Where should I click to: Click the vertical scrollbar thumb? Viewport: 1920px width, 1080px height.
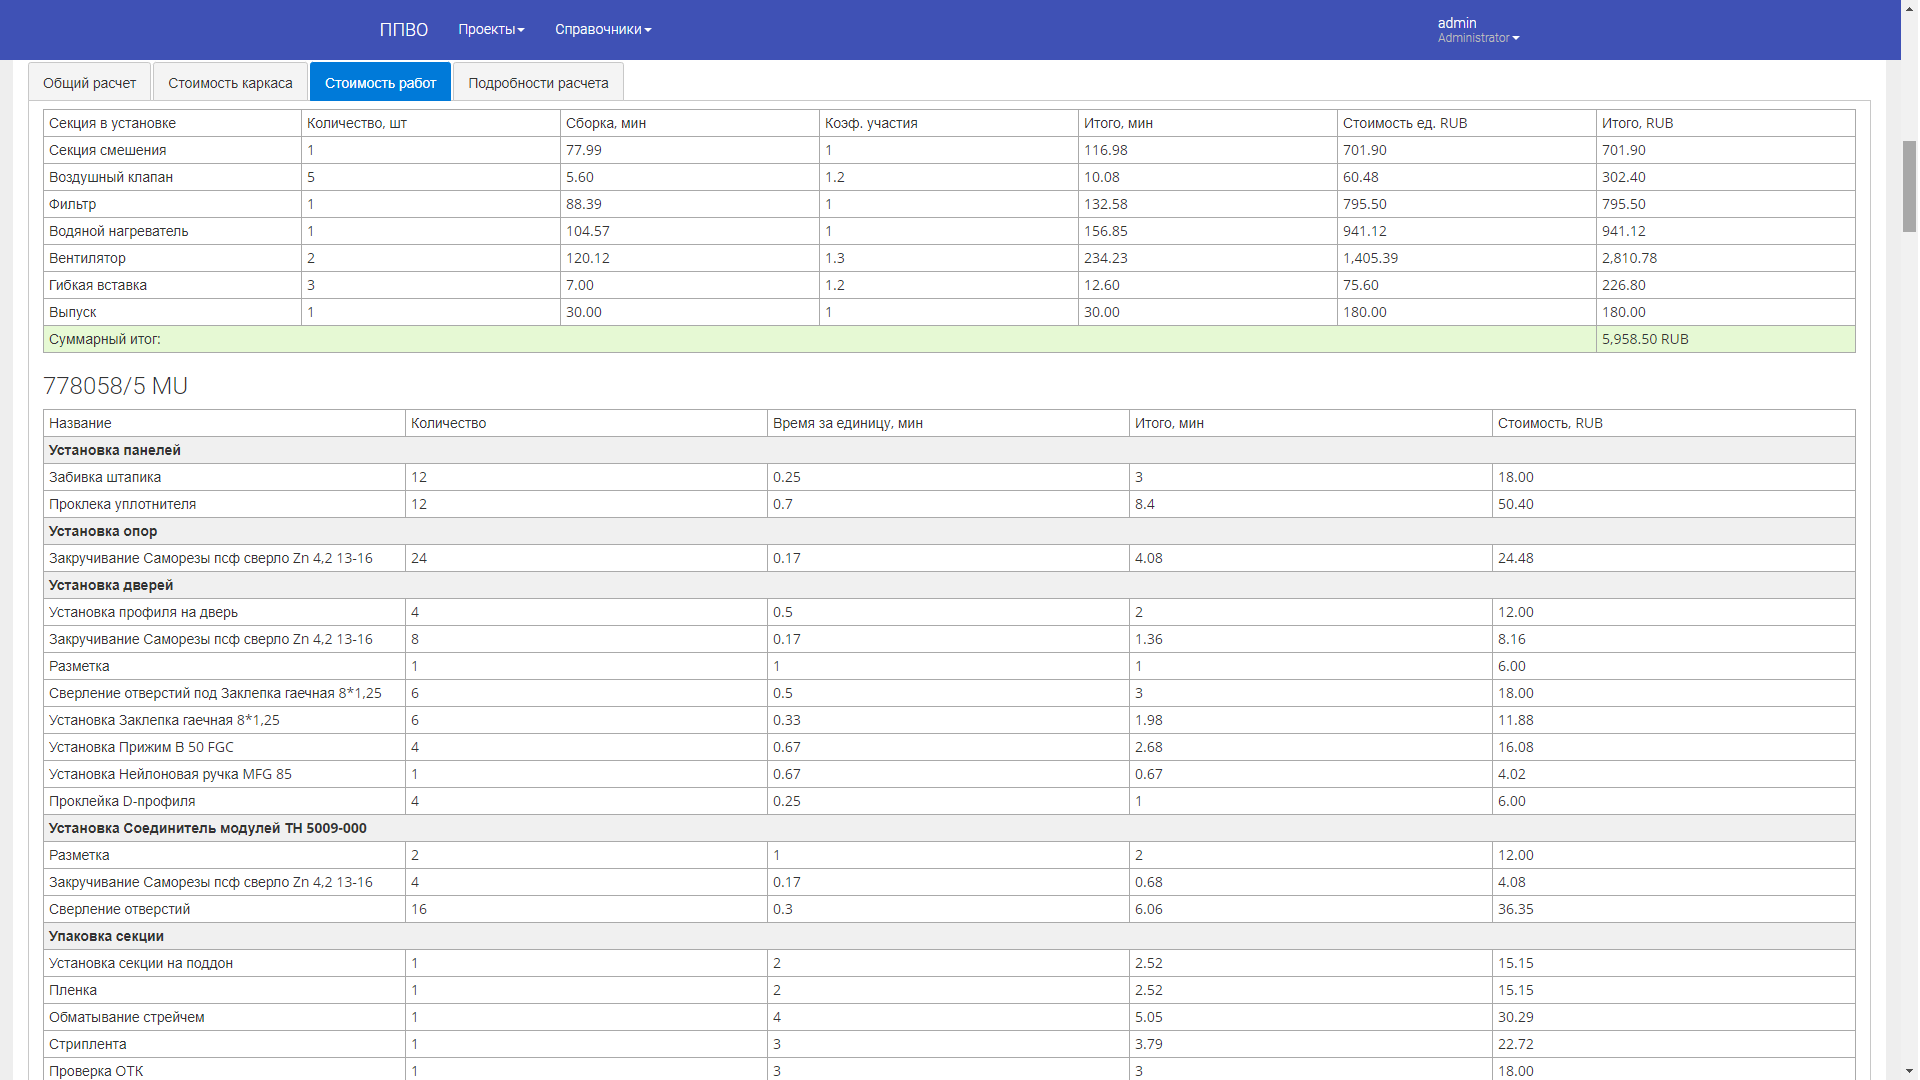point(1909,187)
